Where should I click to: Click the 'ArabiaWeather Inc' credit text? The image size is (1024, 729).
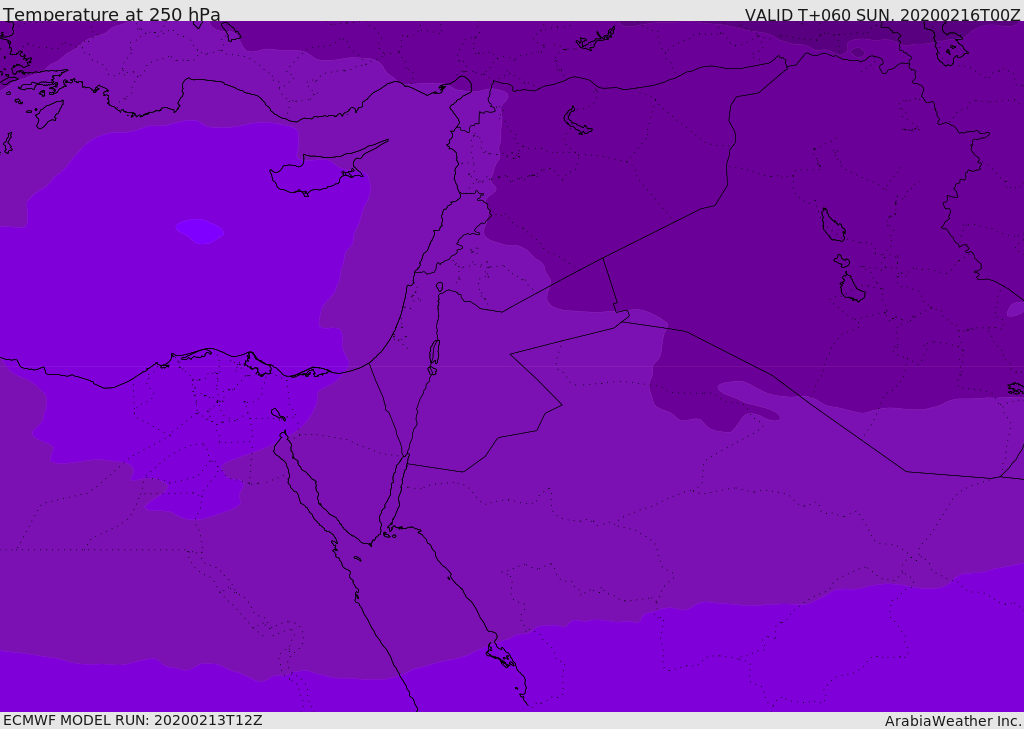[x=953, y=721]
